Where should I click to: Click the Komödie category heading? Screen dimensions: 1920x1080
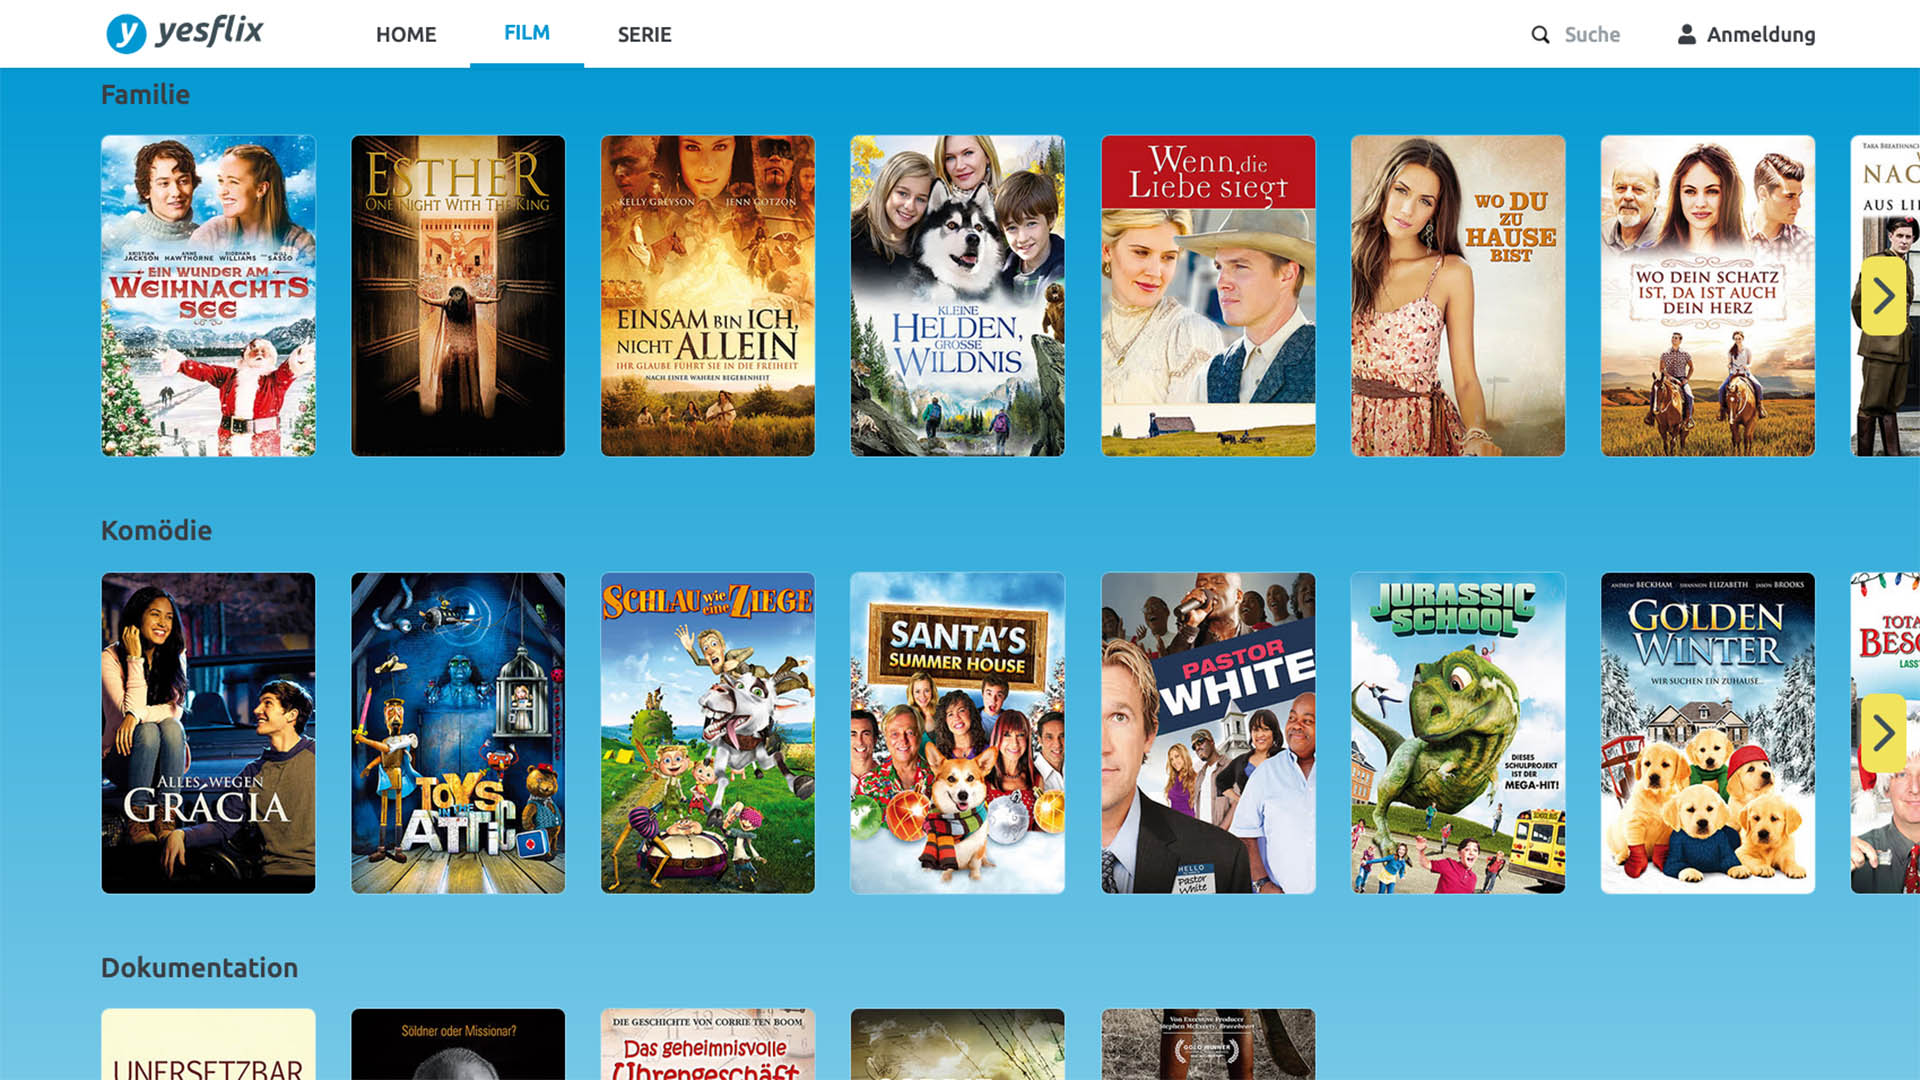(x=156, y=531)
